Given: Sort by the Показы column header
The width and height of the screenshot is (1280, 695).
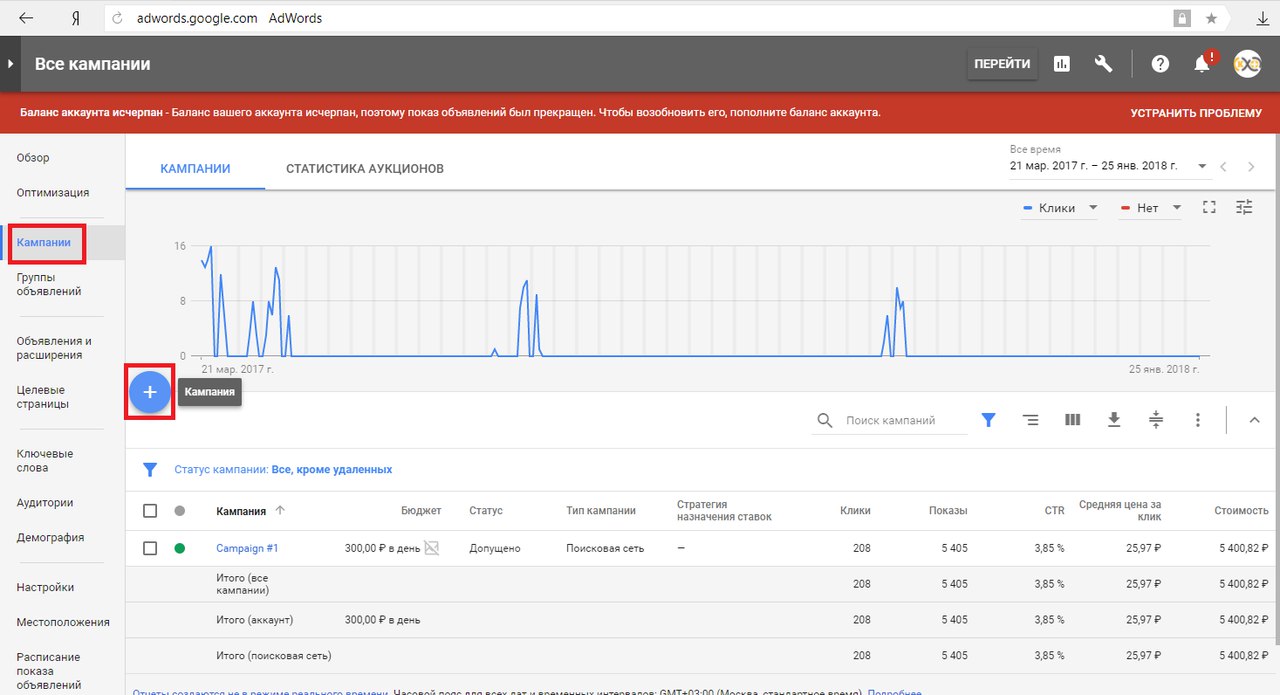Looking at the screenshot, I should (x=948, y=511).
